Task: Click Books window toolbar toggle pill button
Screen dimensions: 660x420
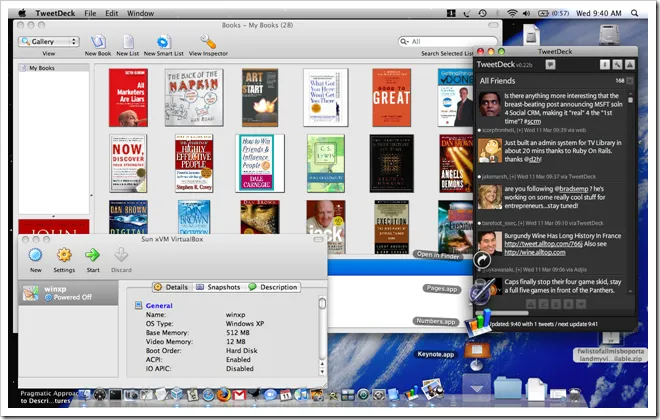Action: point(492,25)
